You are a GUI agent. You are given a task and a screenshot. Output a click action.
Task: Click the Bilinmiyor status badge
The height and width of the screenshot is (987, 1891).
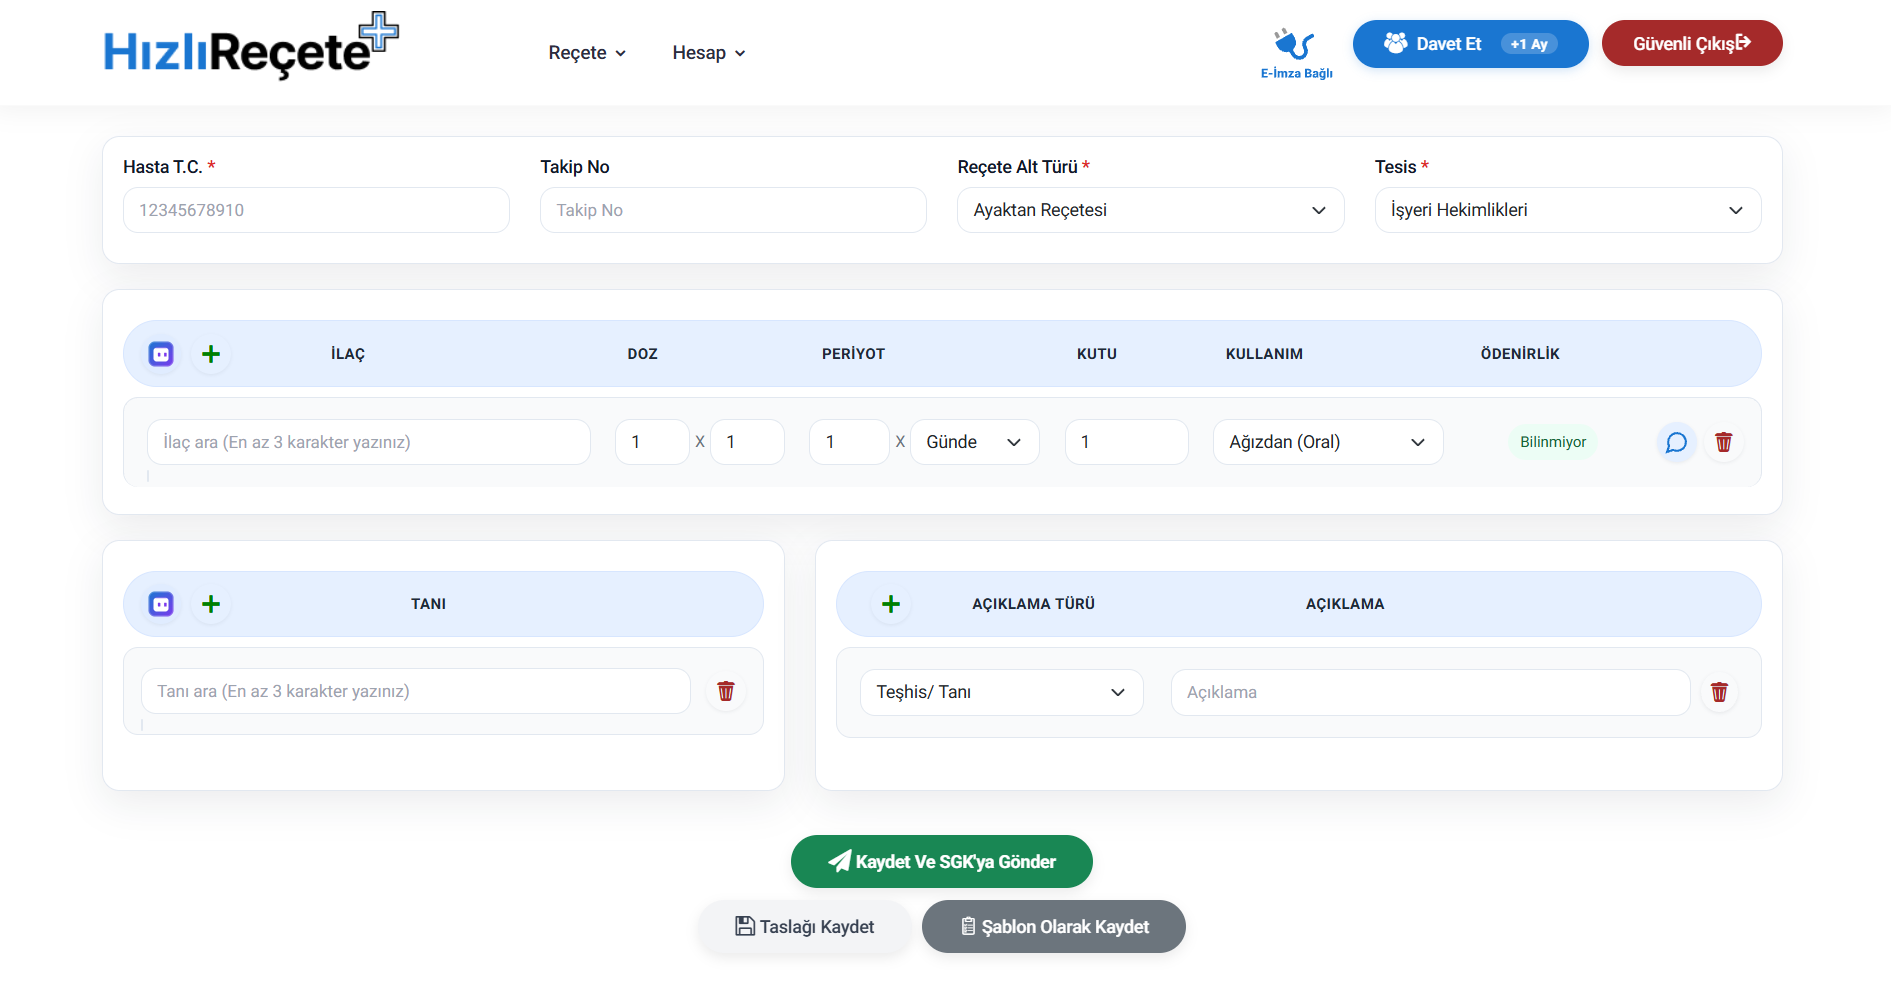1553,442
